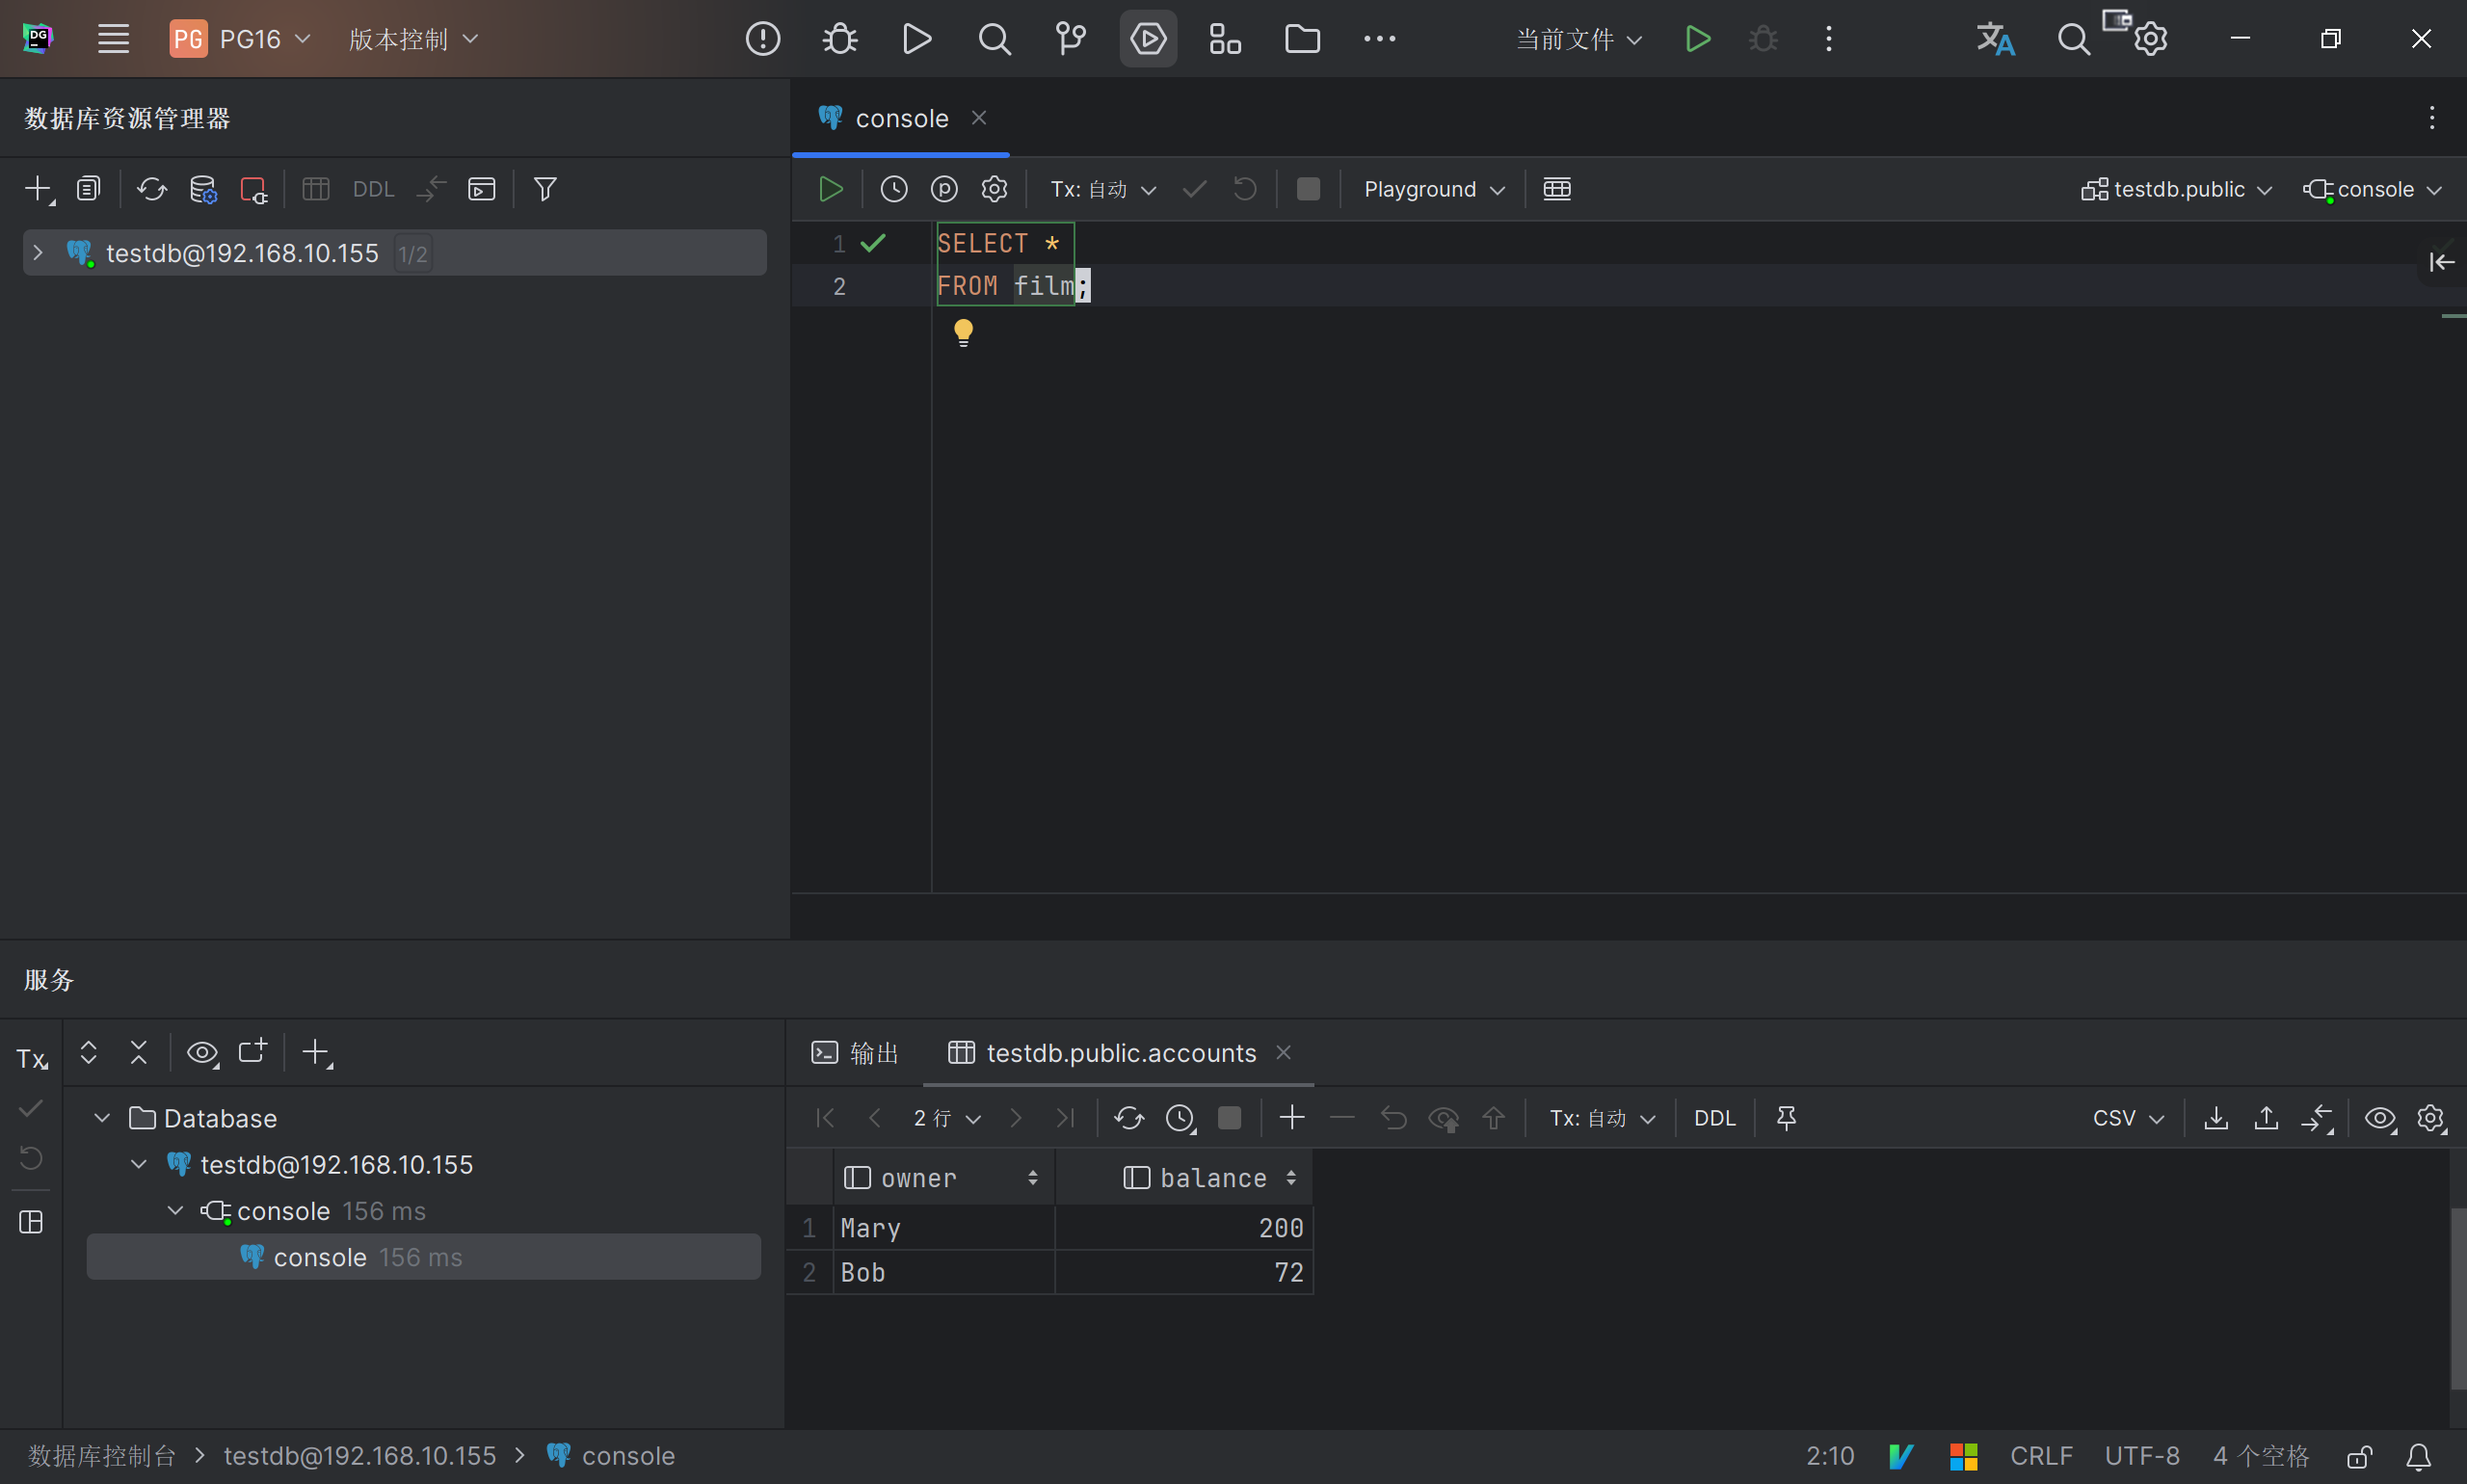
Task: Select the Mary owner cell
Action: coord(944,1228)
